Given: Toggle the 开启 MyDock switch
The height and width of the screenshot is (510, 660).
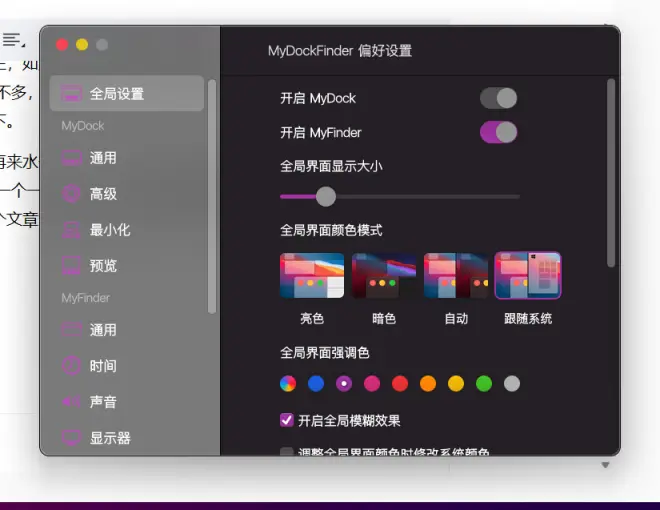Looking at the screenshot, I should (498, 98).
